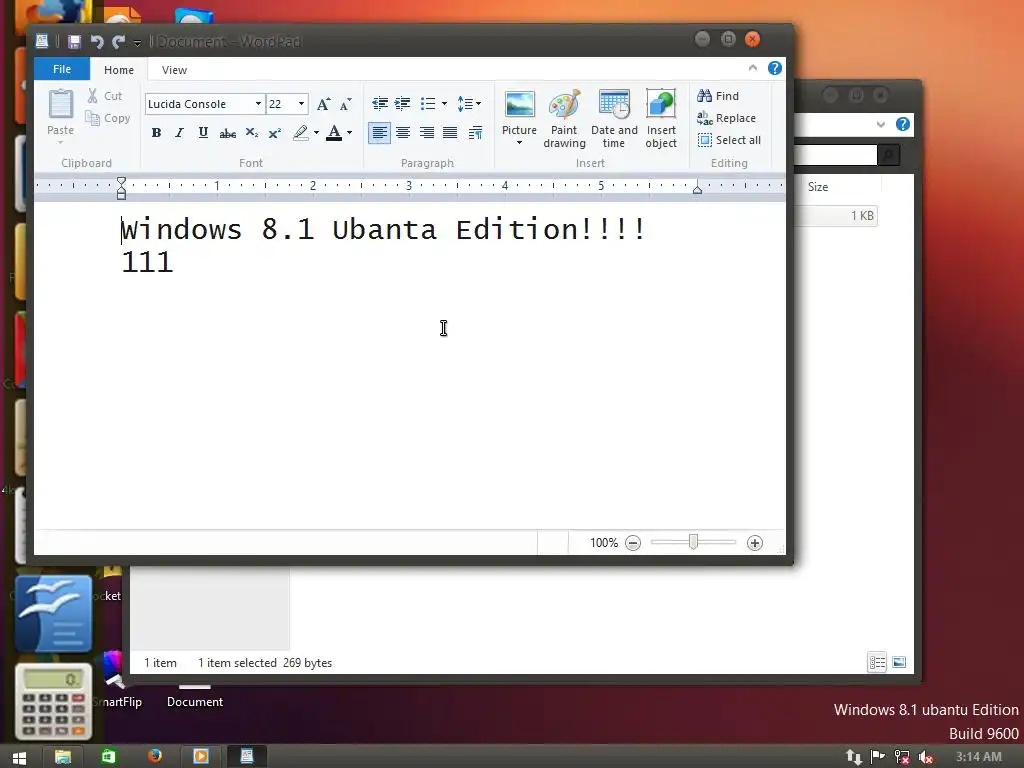Open the bullet list style dropdown arrow

(445, 104)
